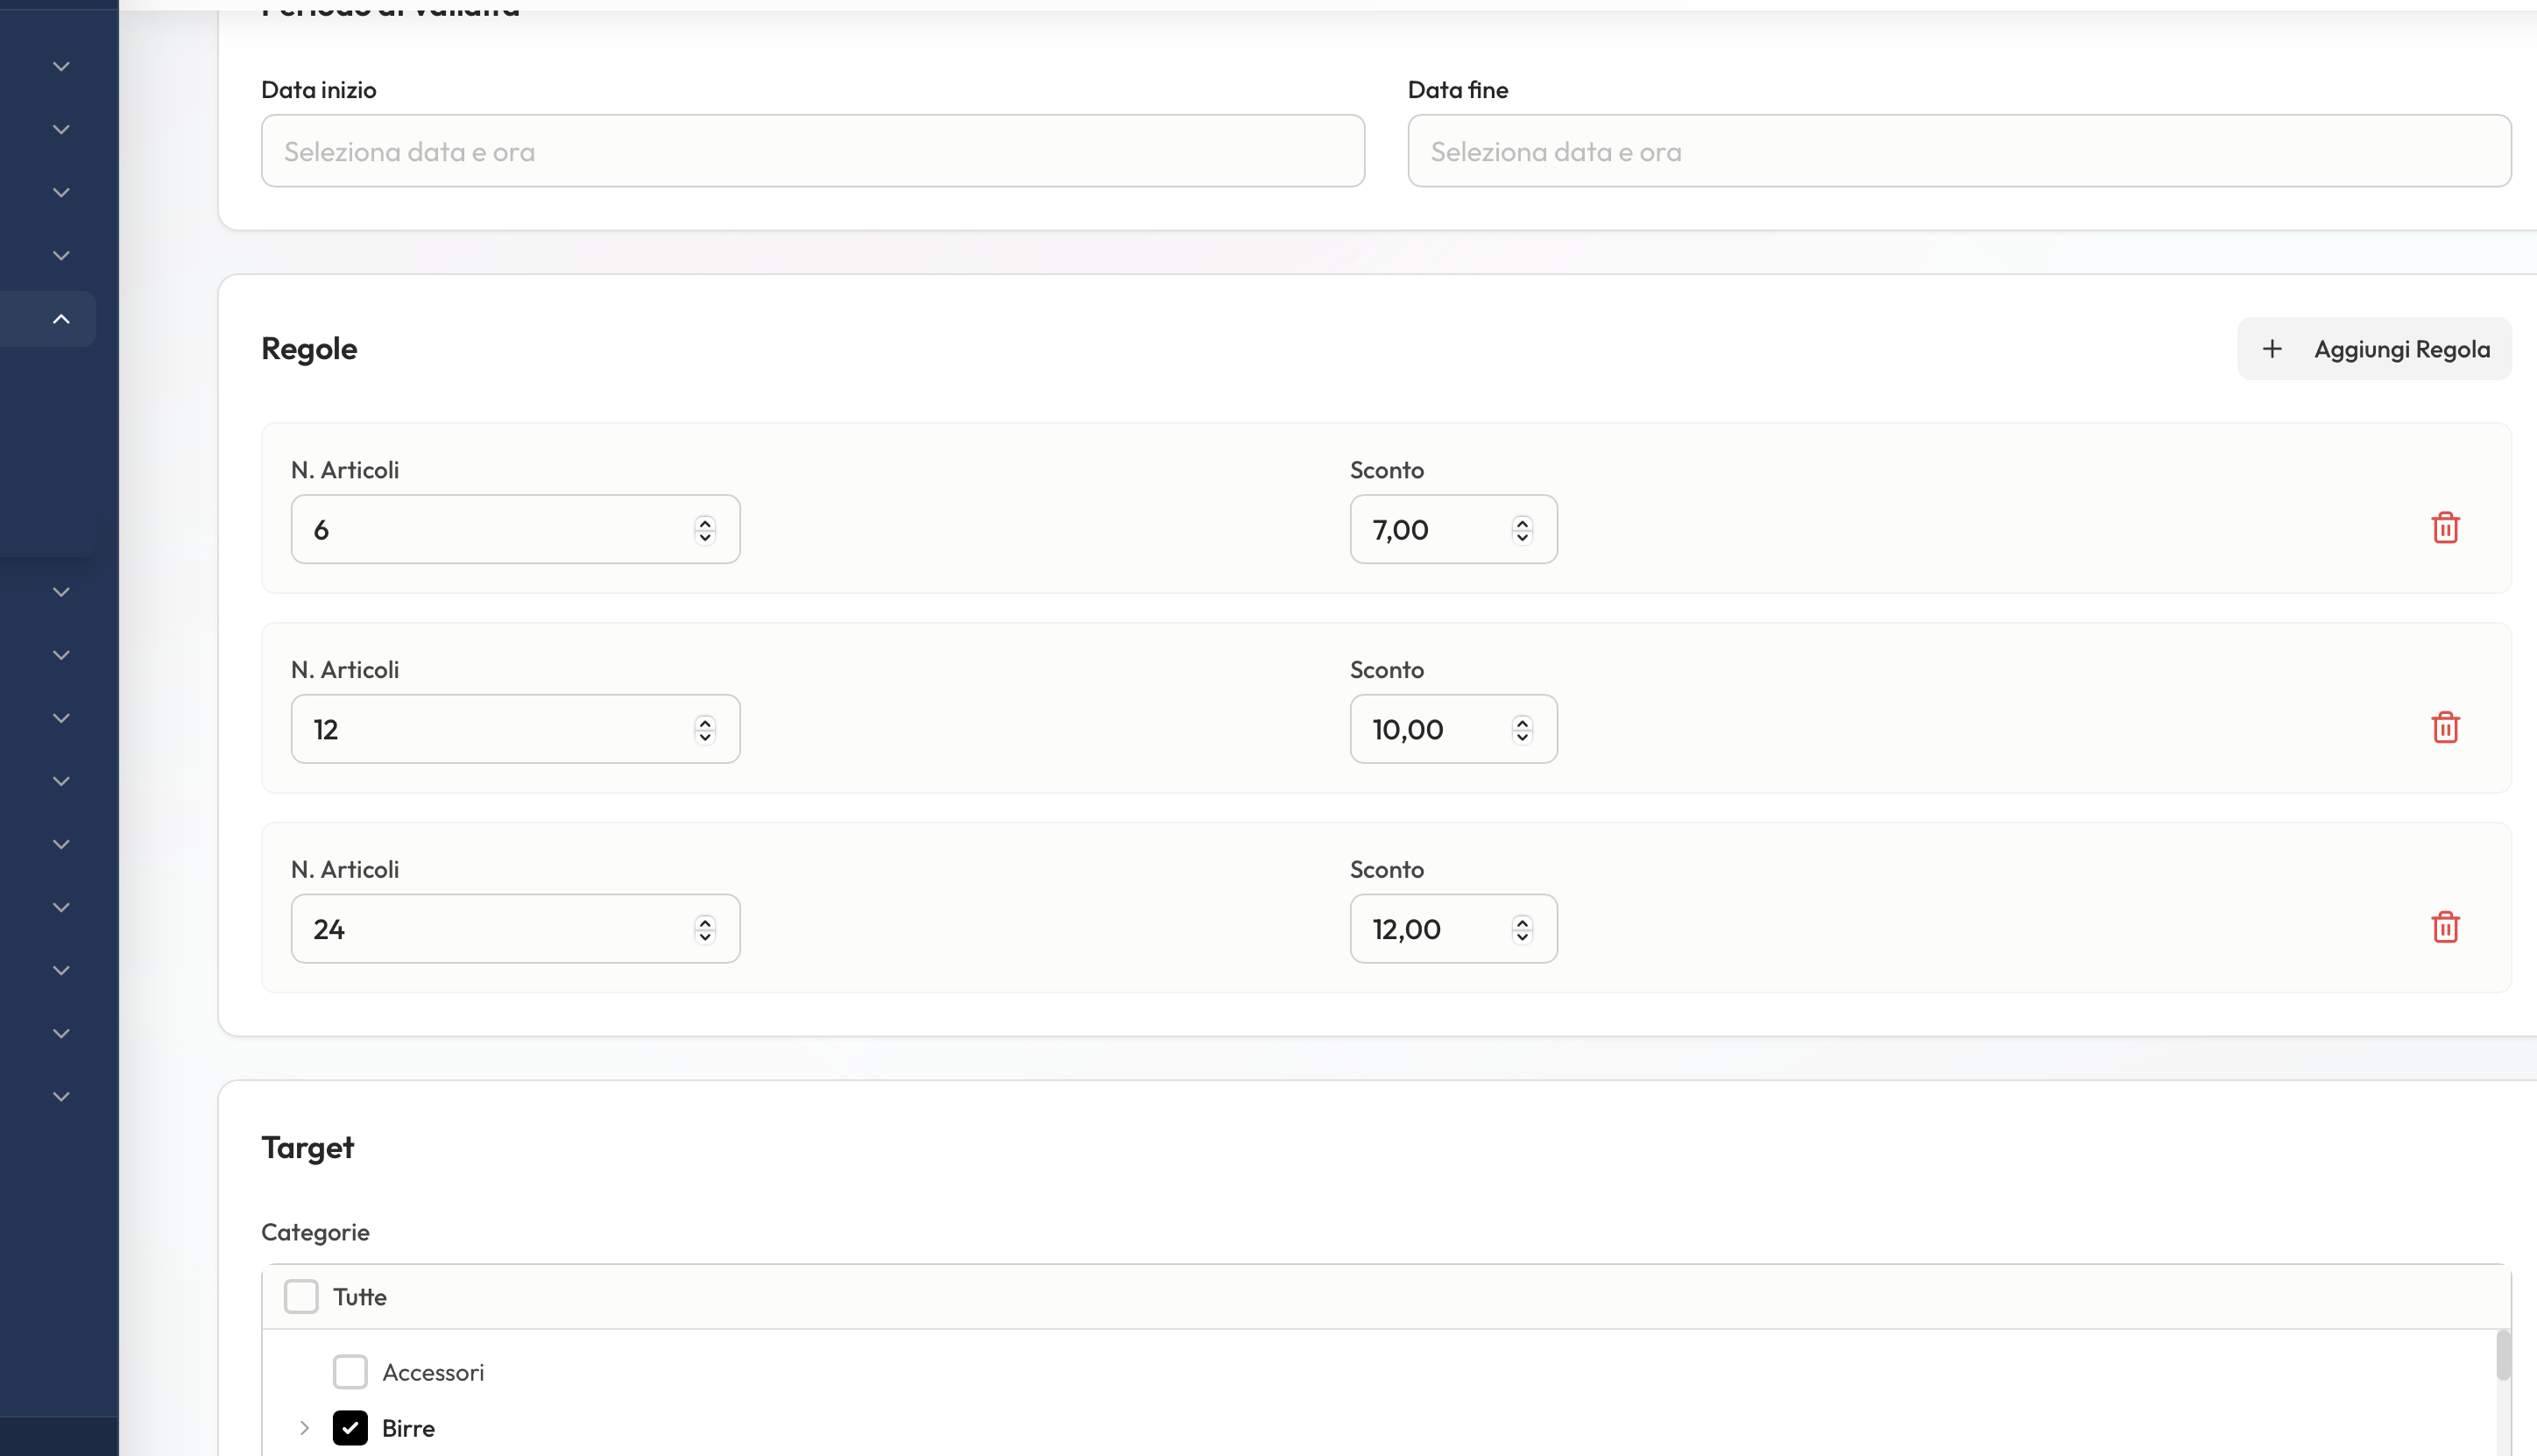Focus the Sconto field showing 12,00
The height and width of the screenshot is (1456, 2537).
pos(1453,929)
